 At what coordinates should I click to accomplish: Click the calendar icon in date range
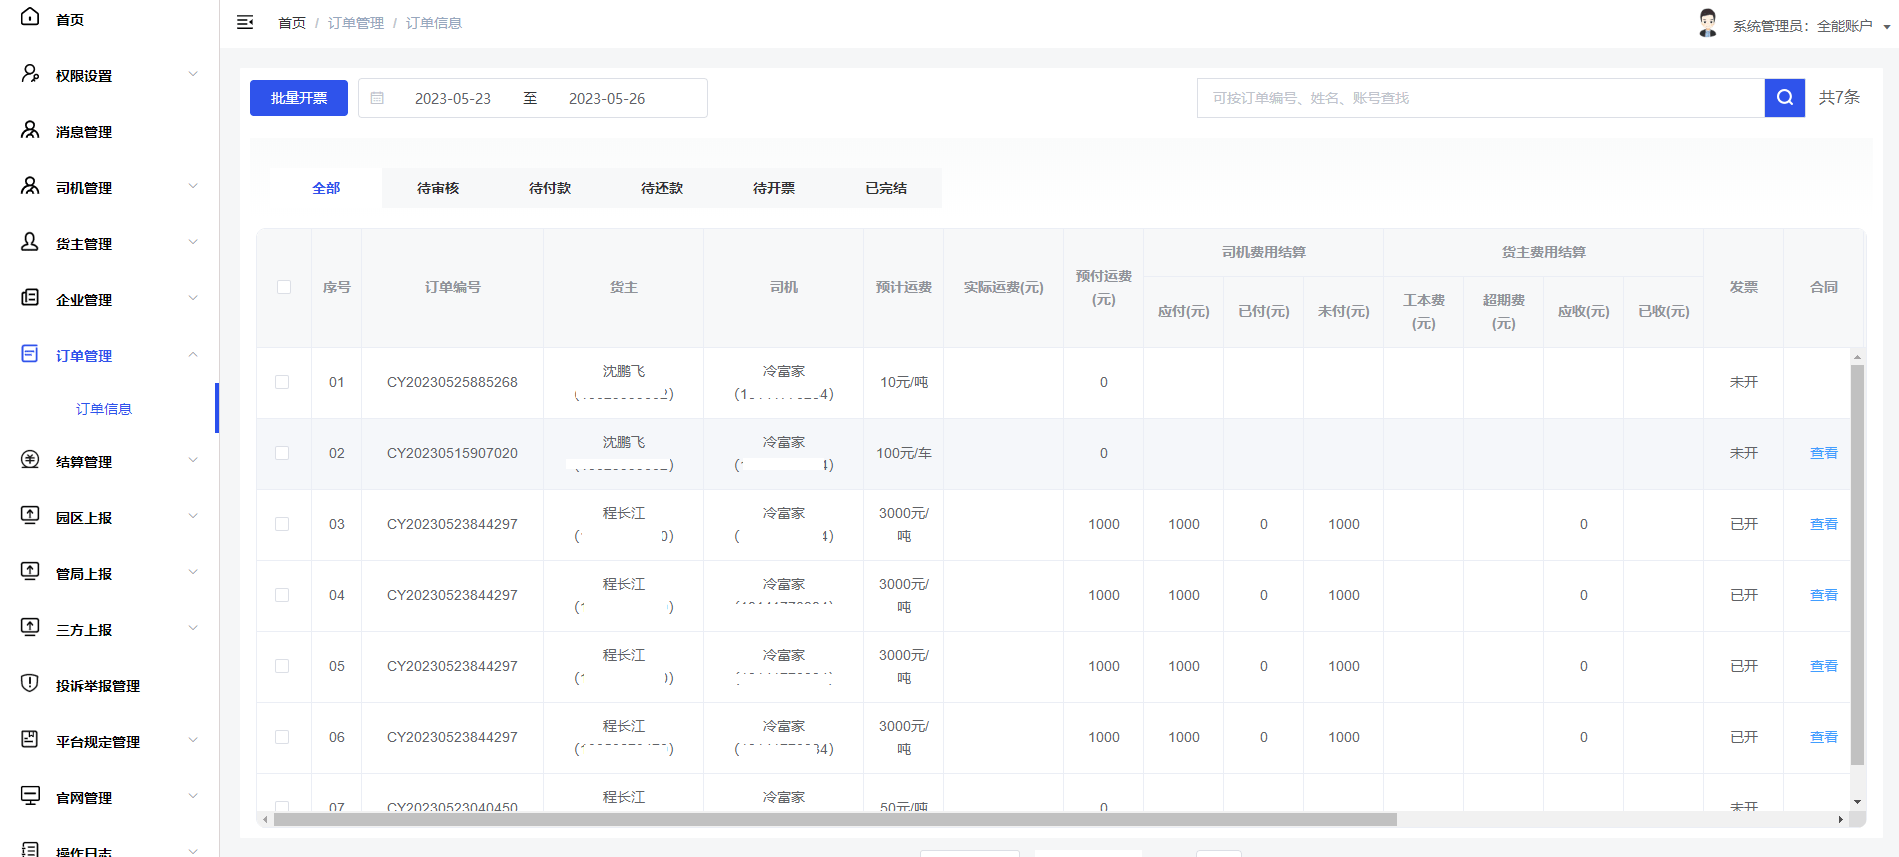coord(377,98)
